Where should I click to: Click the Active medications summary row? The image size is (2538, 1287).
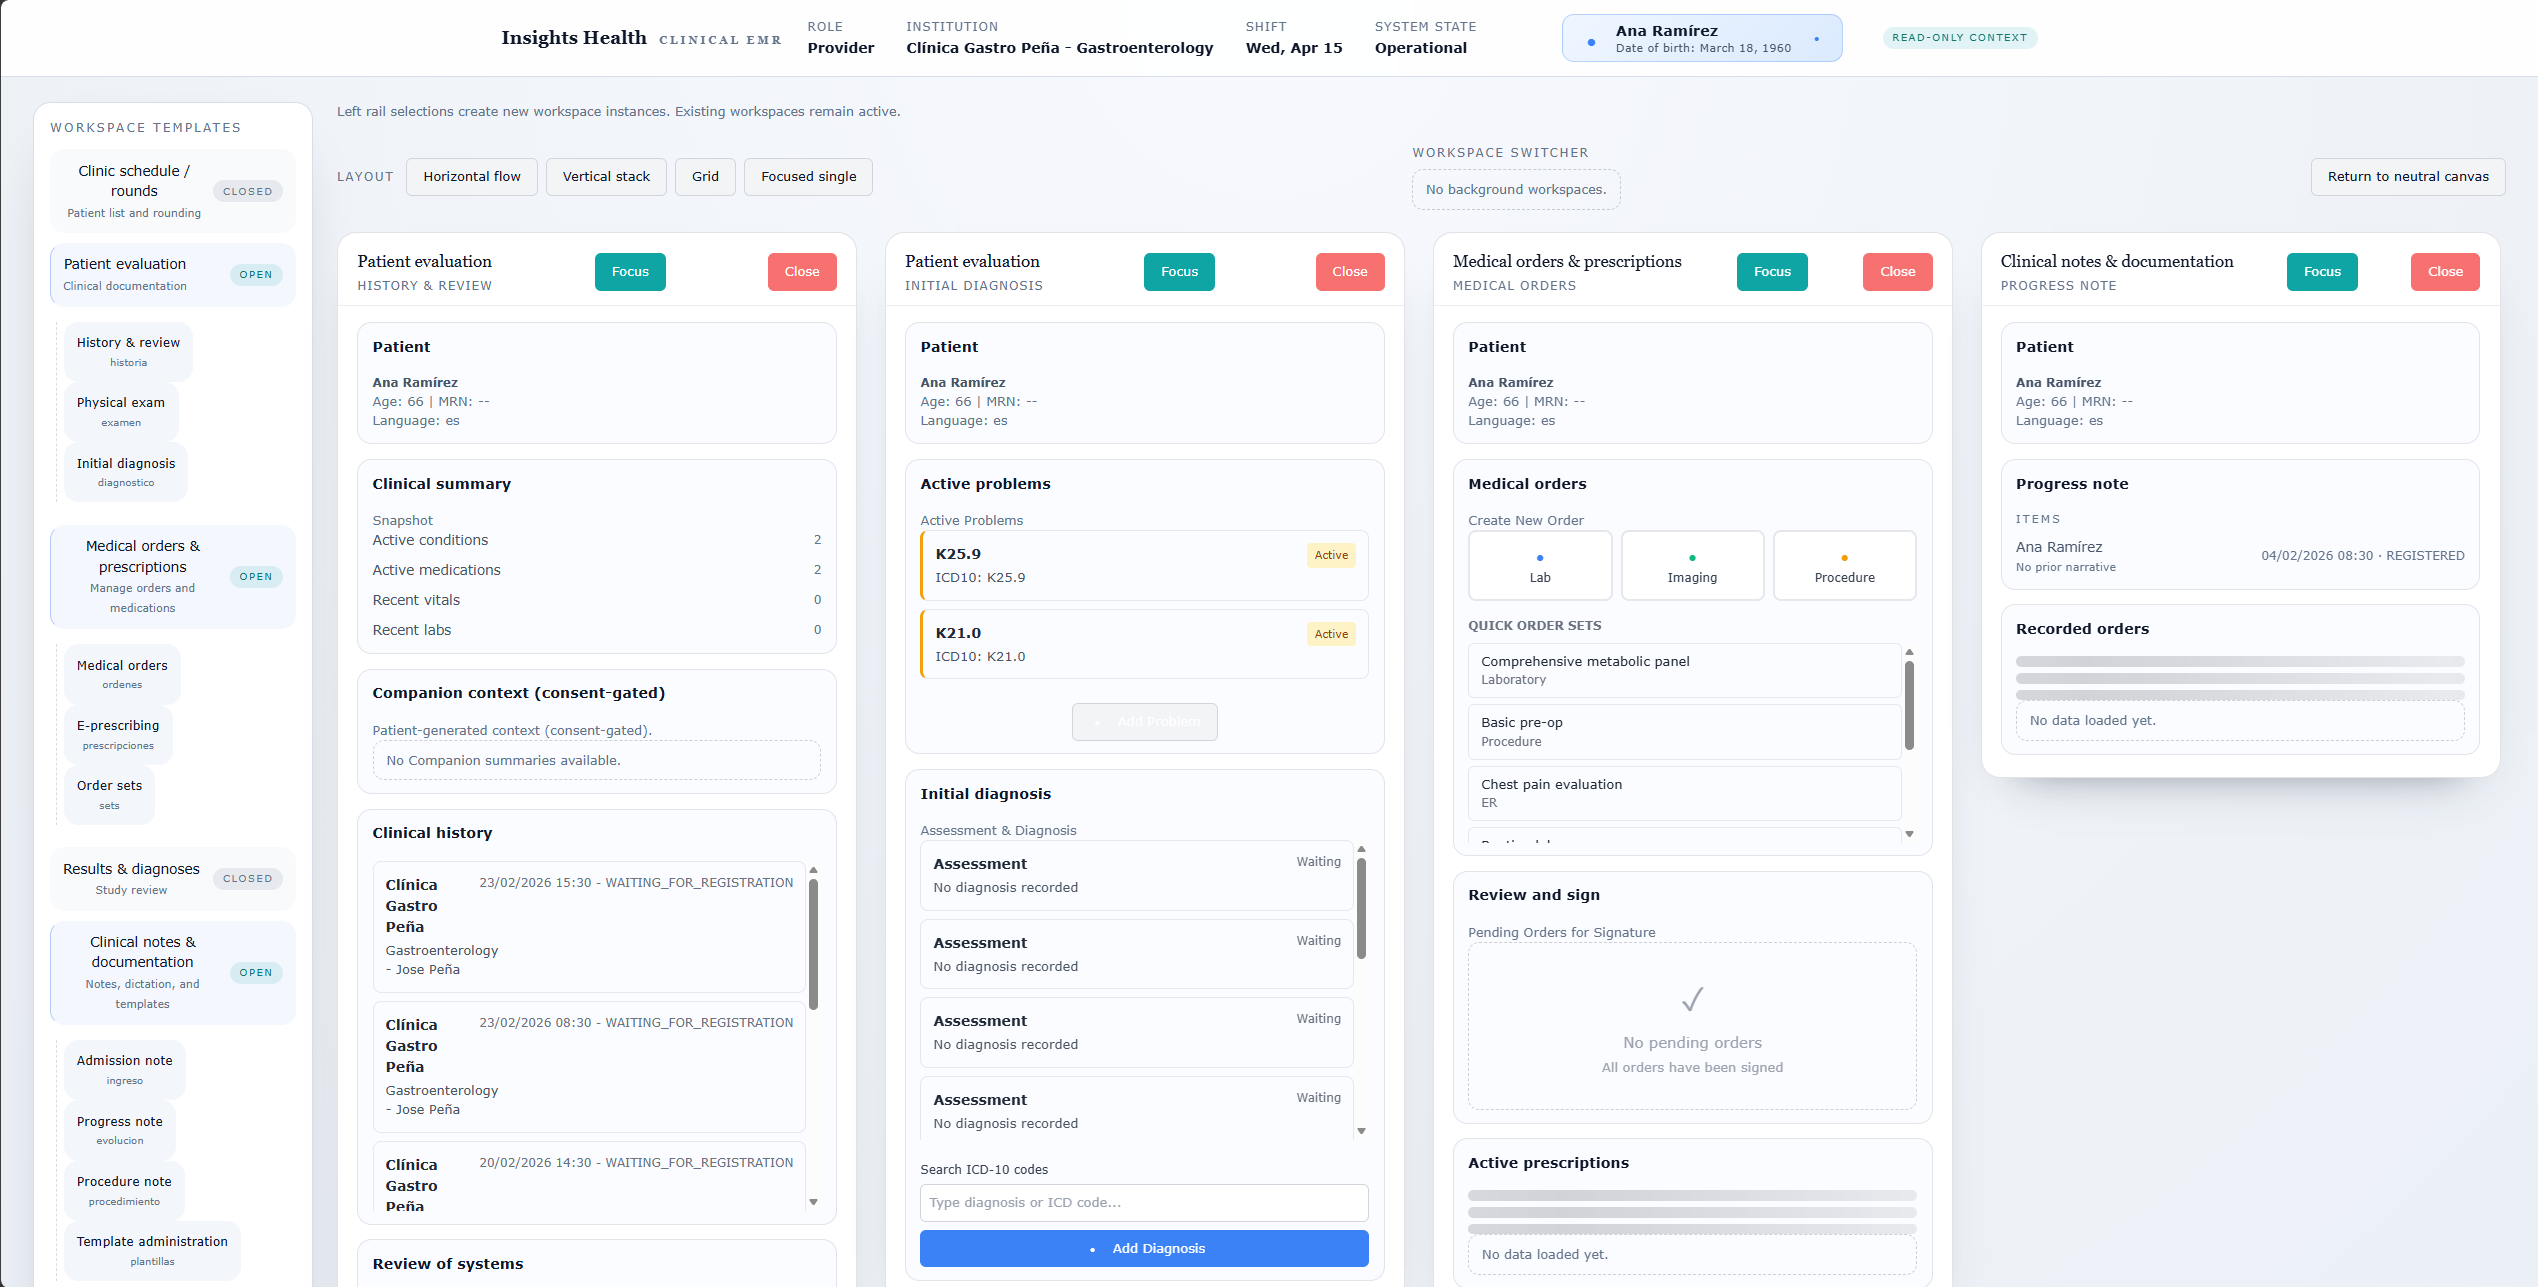tap(597, 570)
